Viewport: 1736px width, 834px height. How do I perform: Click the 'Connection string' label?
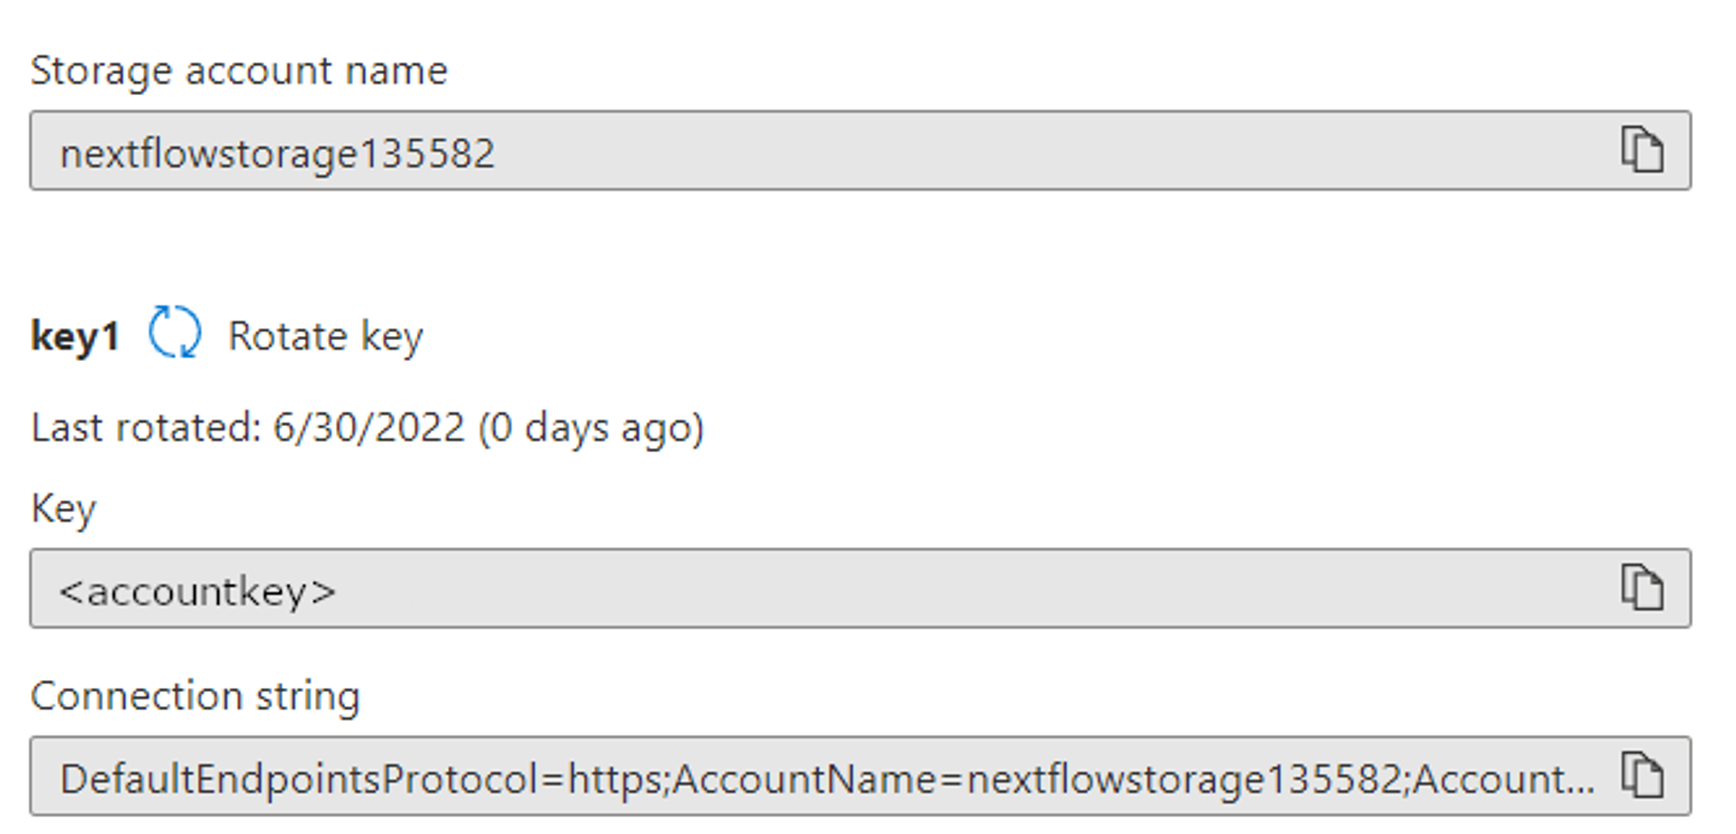[x=195, y=696]
